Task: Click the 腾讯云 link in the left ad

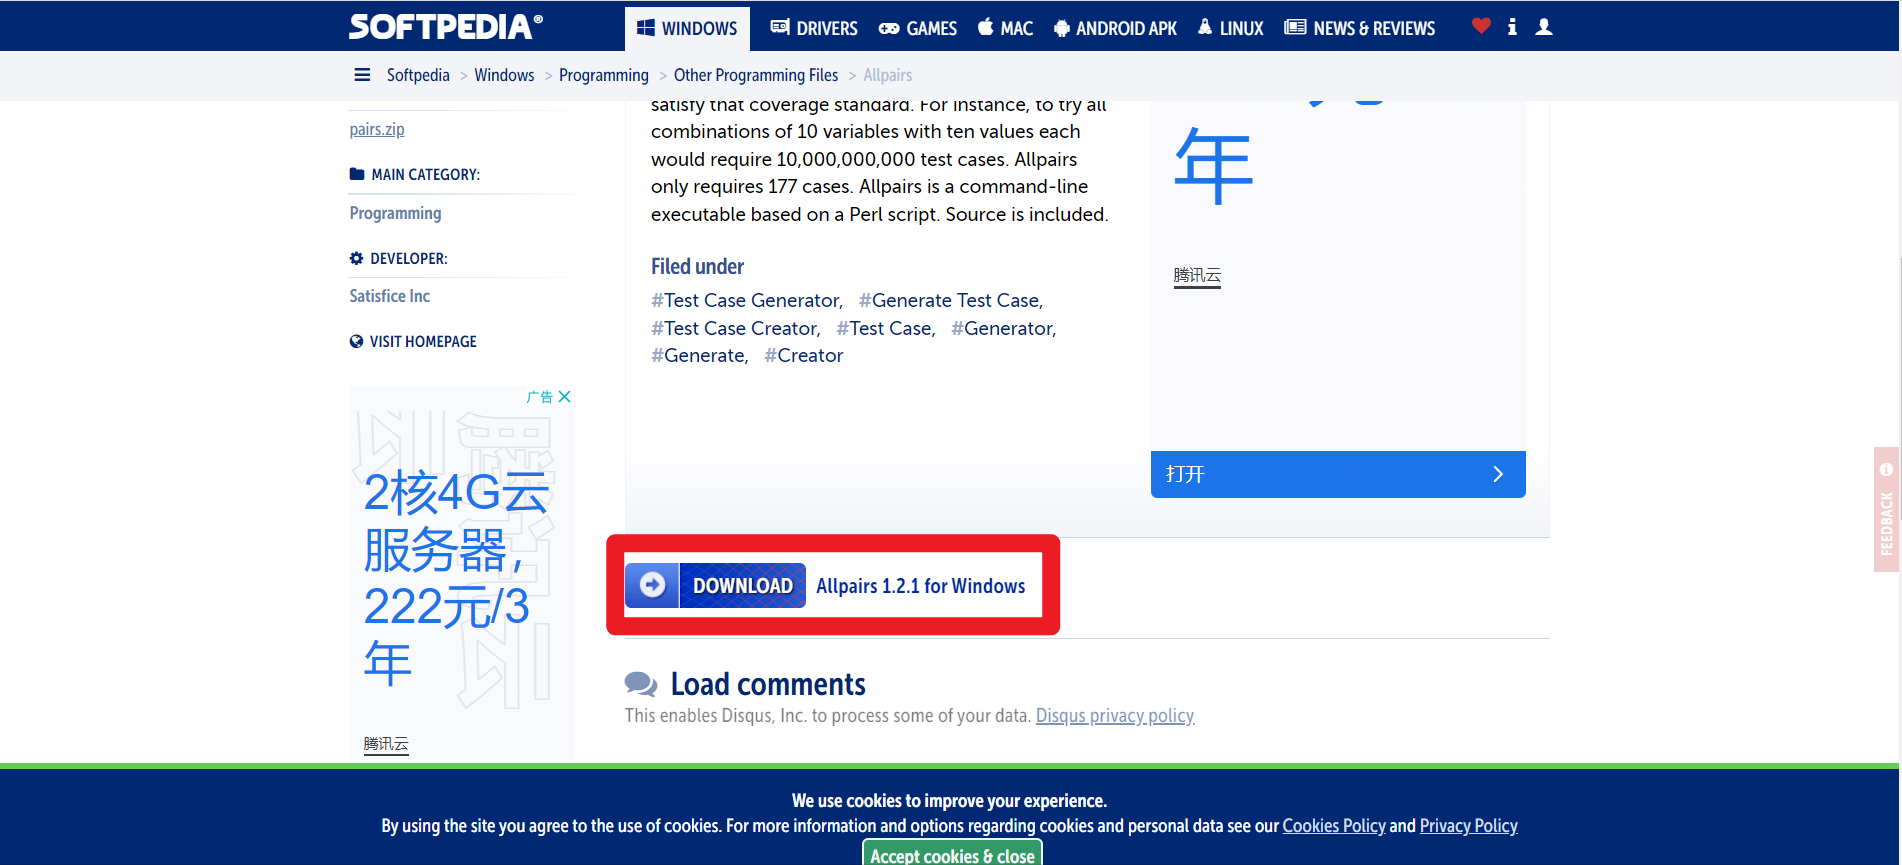Action: coord(386,744)
